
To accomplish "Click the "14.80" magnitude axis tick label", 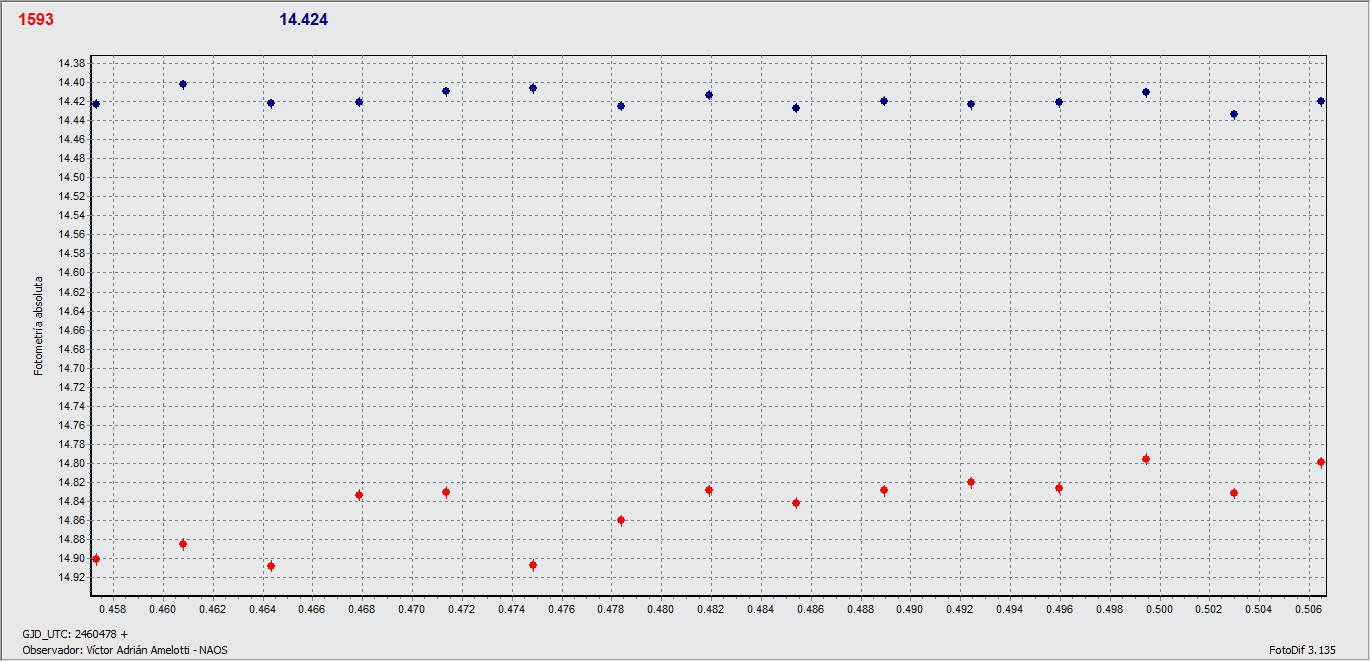I will [x=71, y=463].
